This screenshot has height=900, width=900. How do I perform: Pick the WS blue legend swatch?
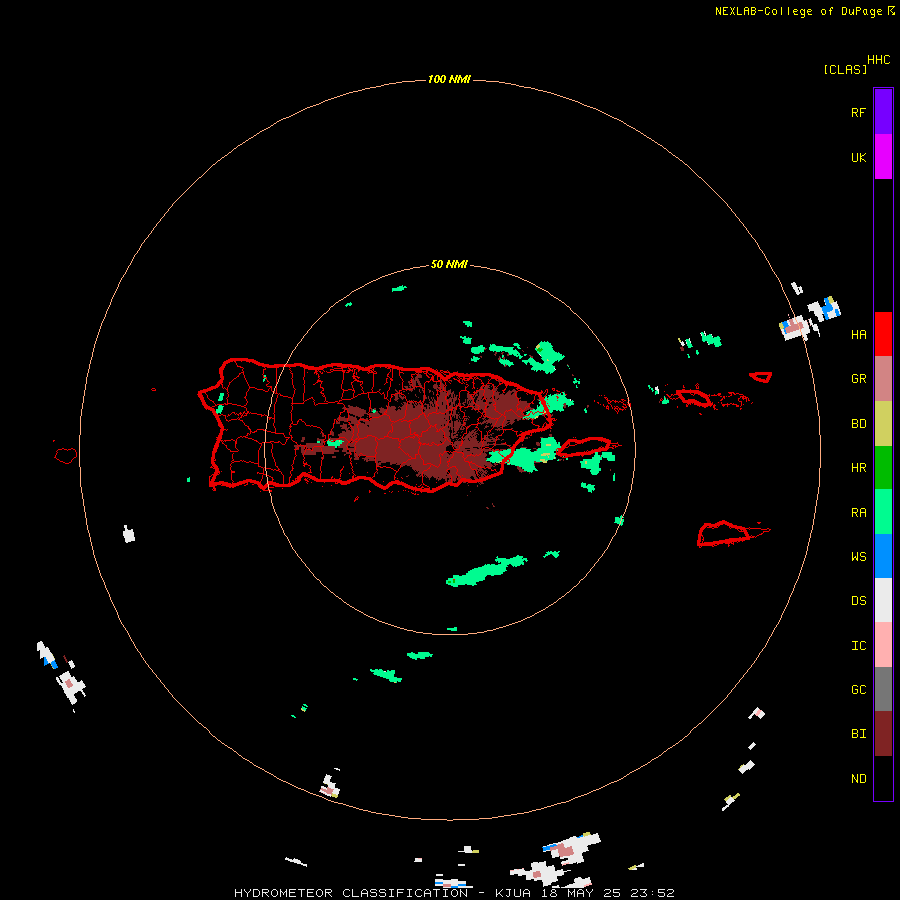click(x=883, y=556)
